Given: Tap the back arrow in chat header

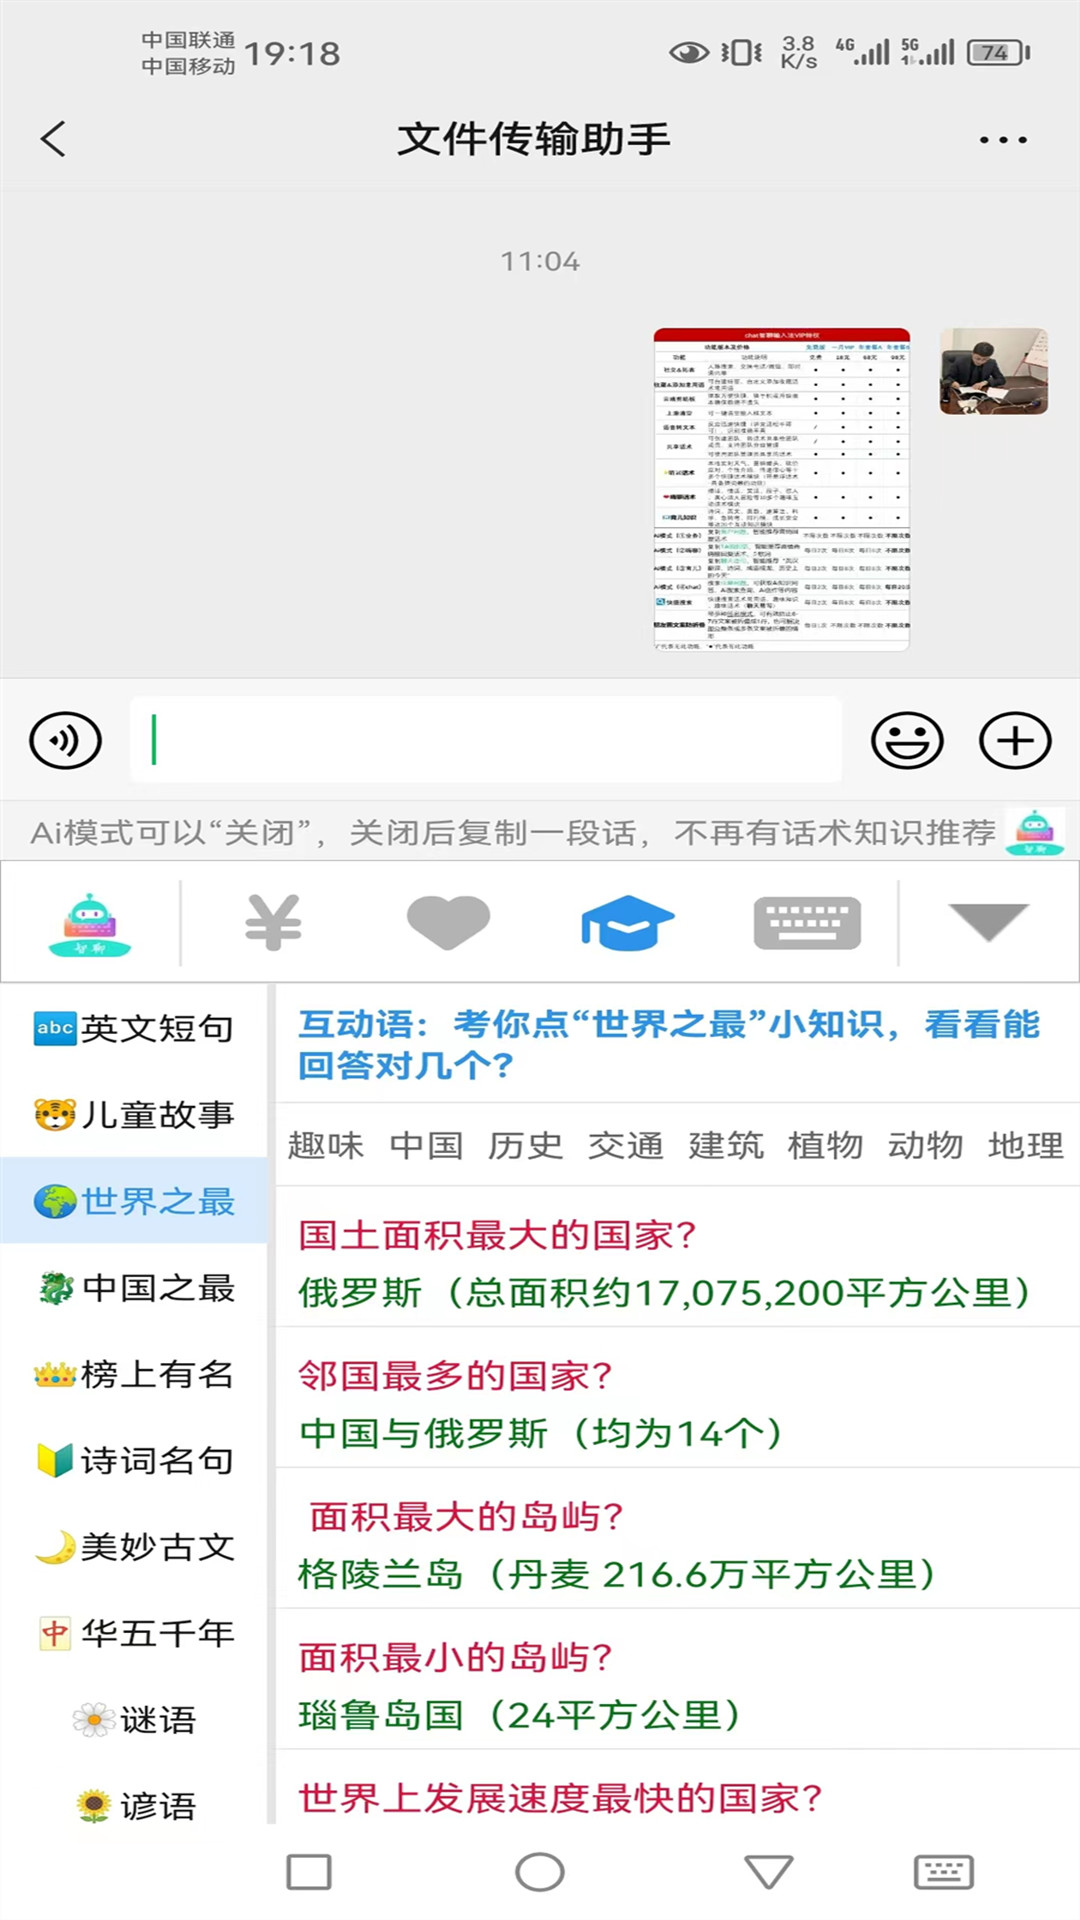Looking at the screenshot, I should point(54,139).
